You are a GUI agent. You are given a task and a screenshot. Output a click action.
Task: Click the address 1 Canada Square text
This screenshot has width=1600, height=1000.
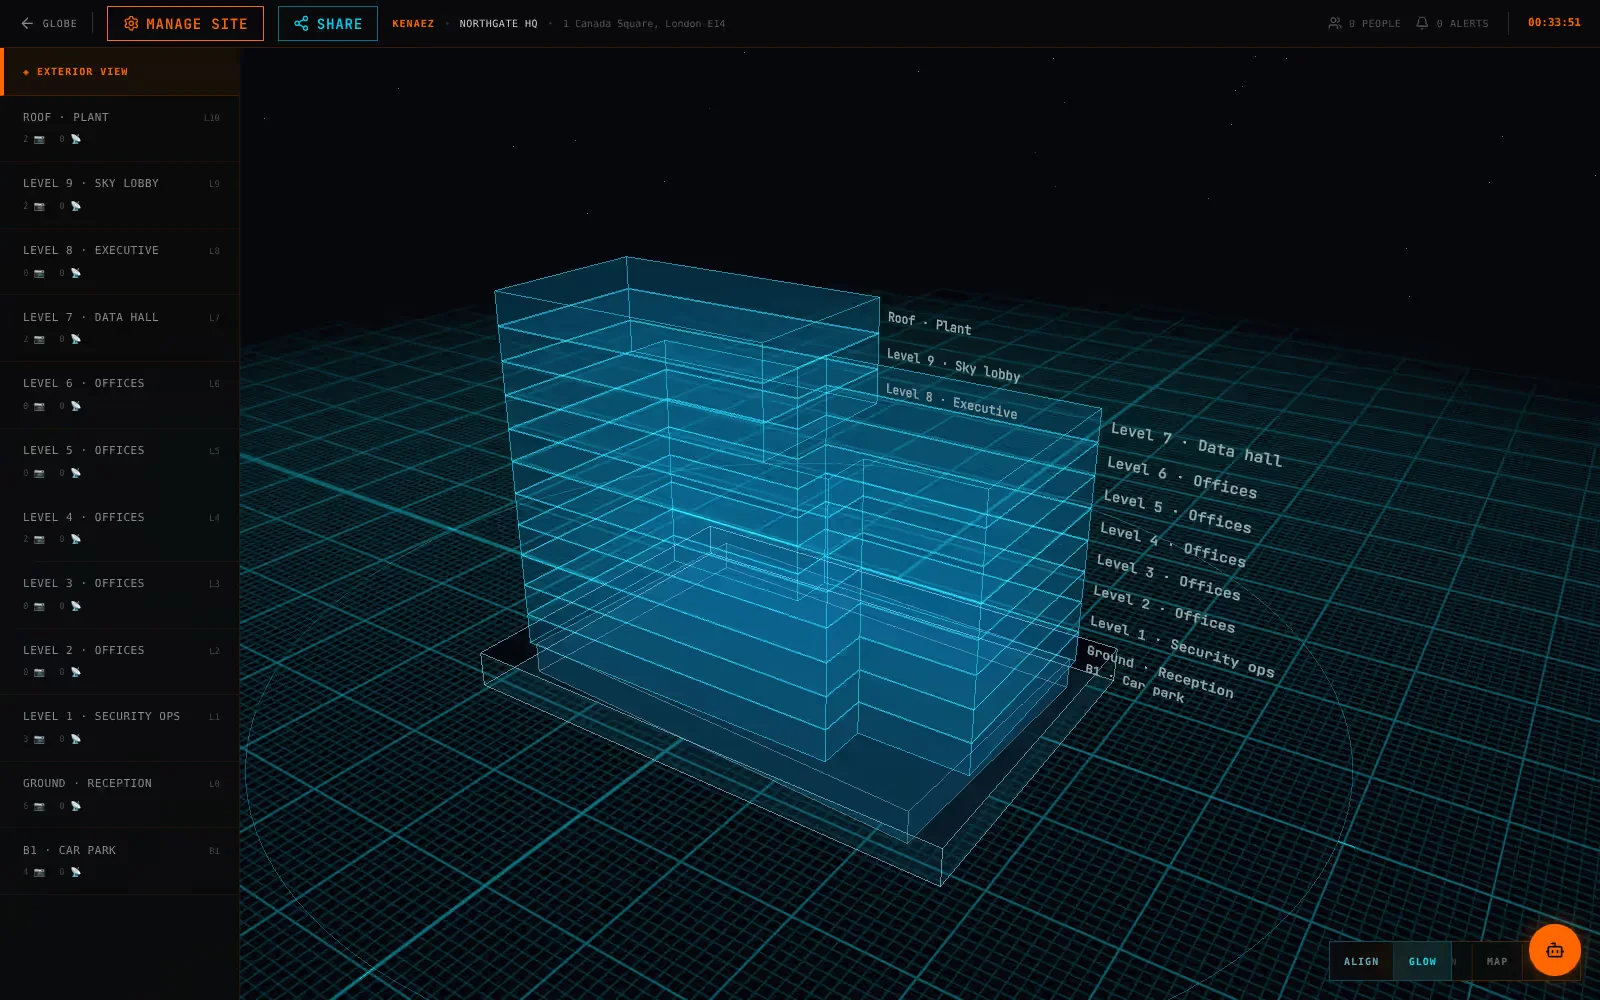pyautogui.click(x=644, y=23)
